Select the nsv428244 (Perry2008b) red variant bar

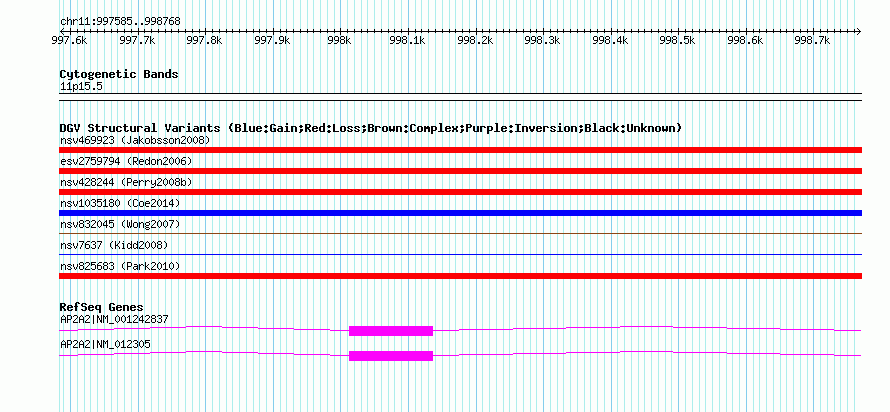pyautogui.click(x=460, y=192)
